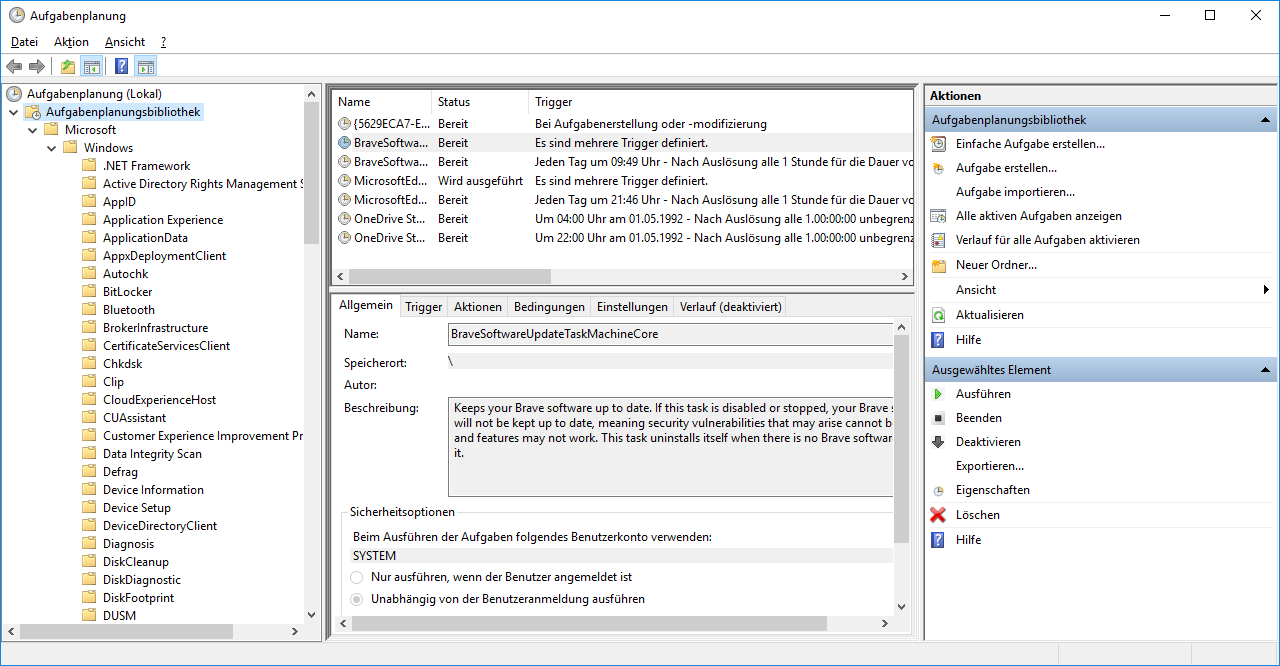Image resolution: width=1280 pixels, height=666 pixels.
Task: Click the Aufgabenplanung (Lokal) clock icon
Action: [x=14, y=94]
